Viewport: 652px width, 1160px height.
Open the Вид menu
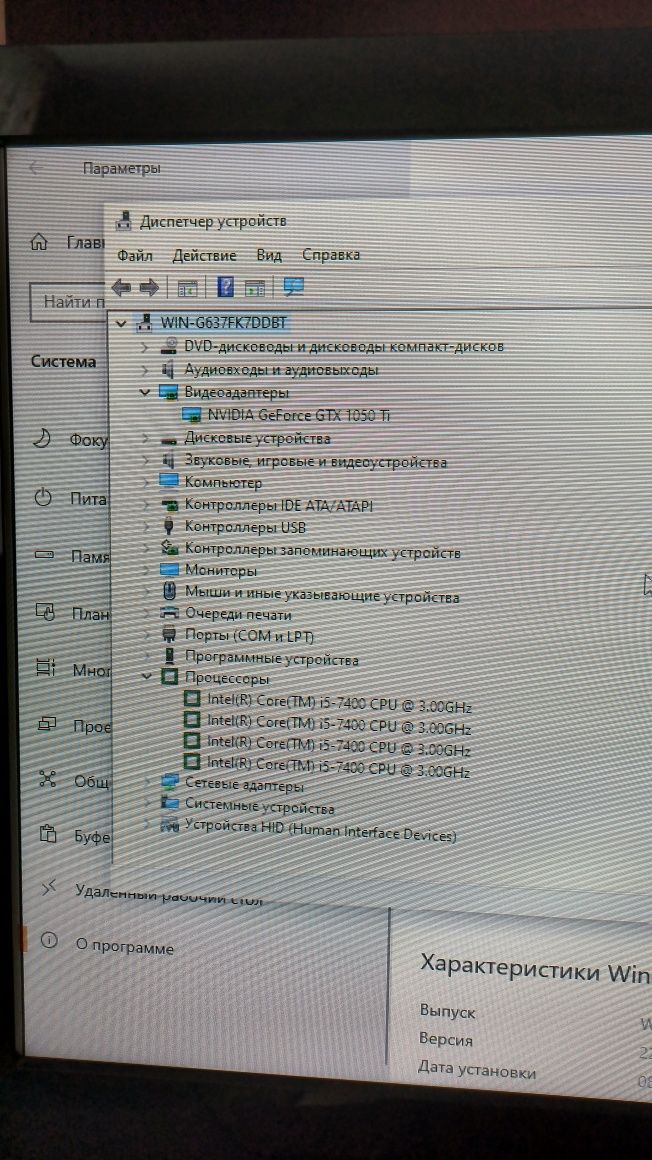pos(269,255)
